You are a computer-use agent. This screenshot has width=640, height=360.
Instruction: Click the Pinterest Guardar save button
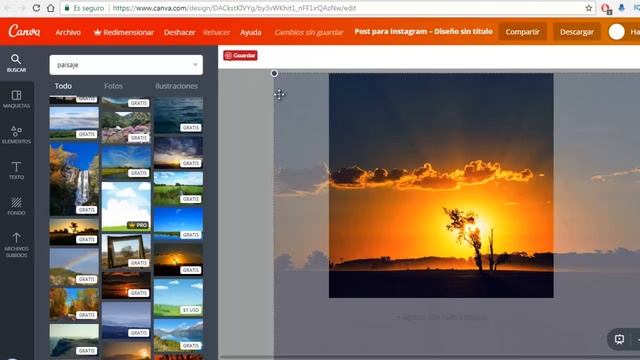pos(240,56)
